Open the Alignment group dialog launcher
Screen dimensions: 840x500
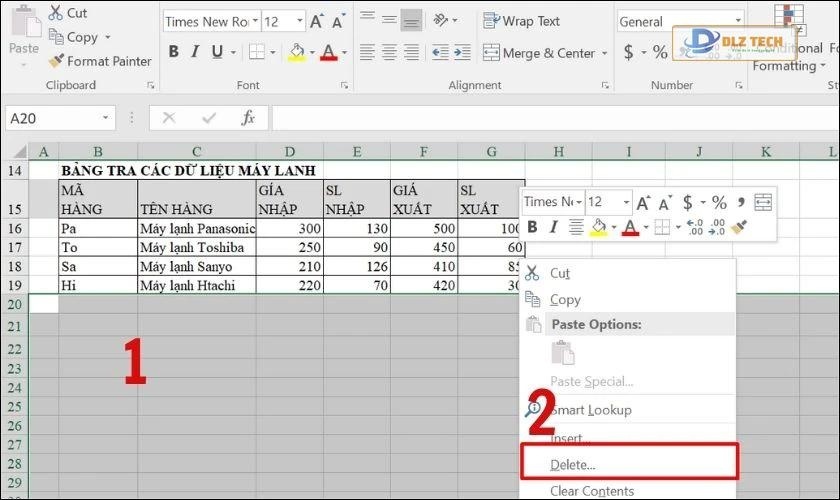pos(605,85)
